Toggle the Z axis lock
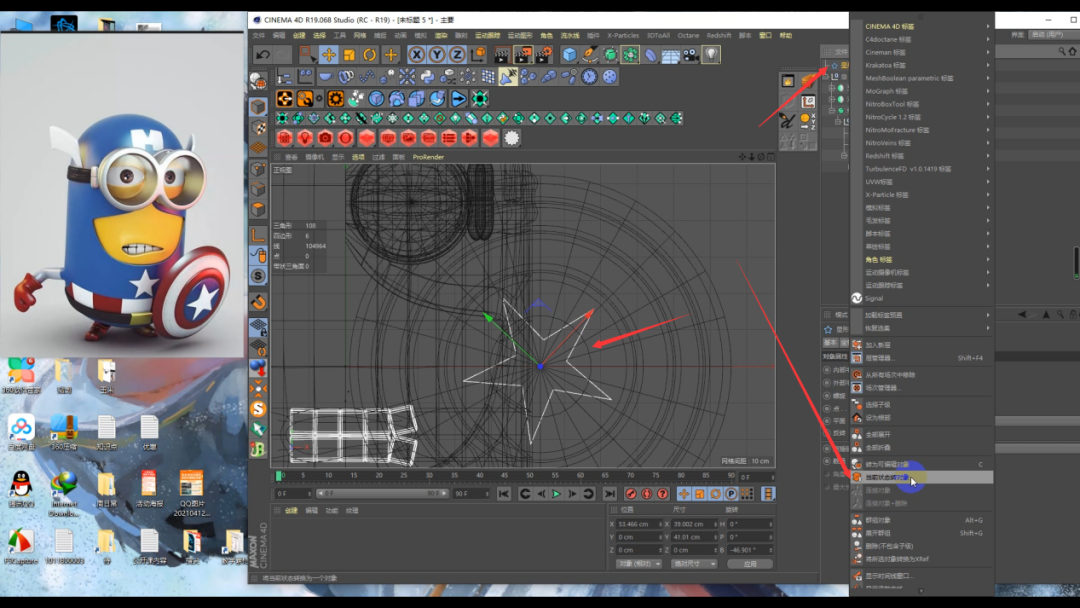Viewport: 1080px width, 608px height. click(457, 54)
